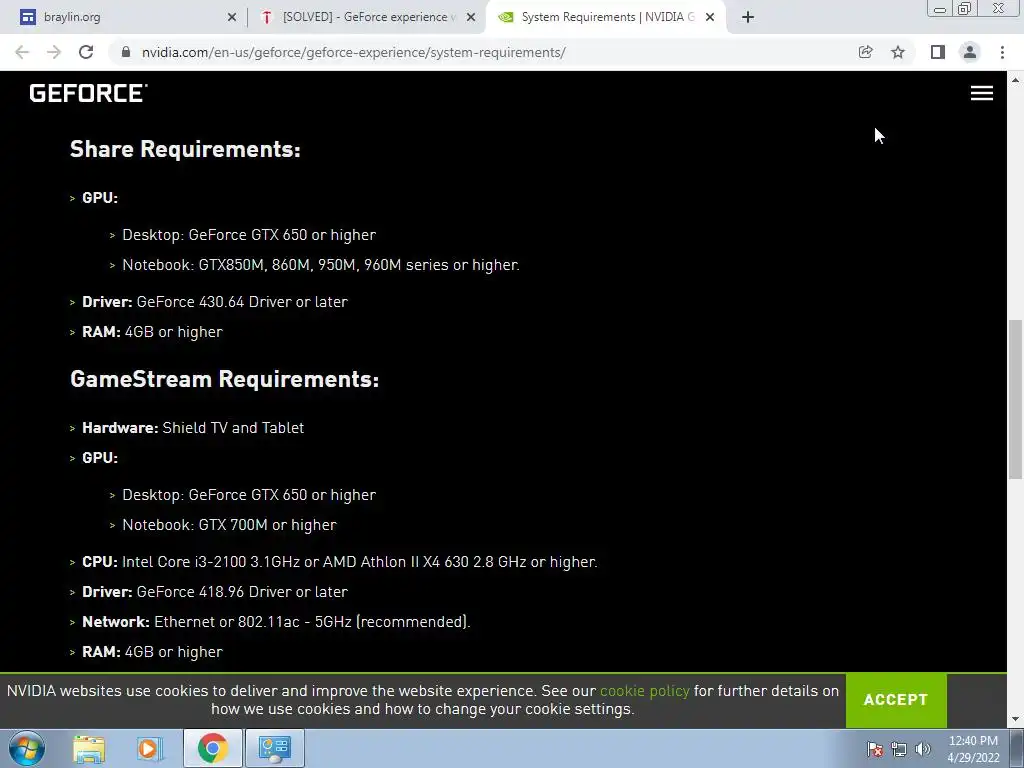The height and width of the screenshot is (768, 1024).
Task: View site security lock info
Action: tap(125, 52)
